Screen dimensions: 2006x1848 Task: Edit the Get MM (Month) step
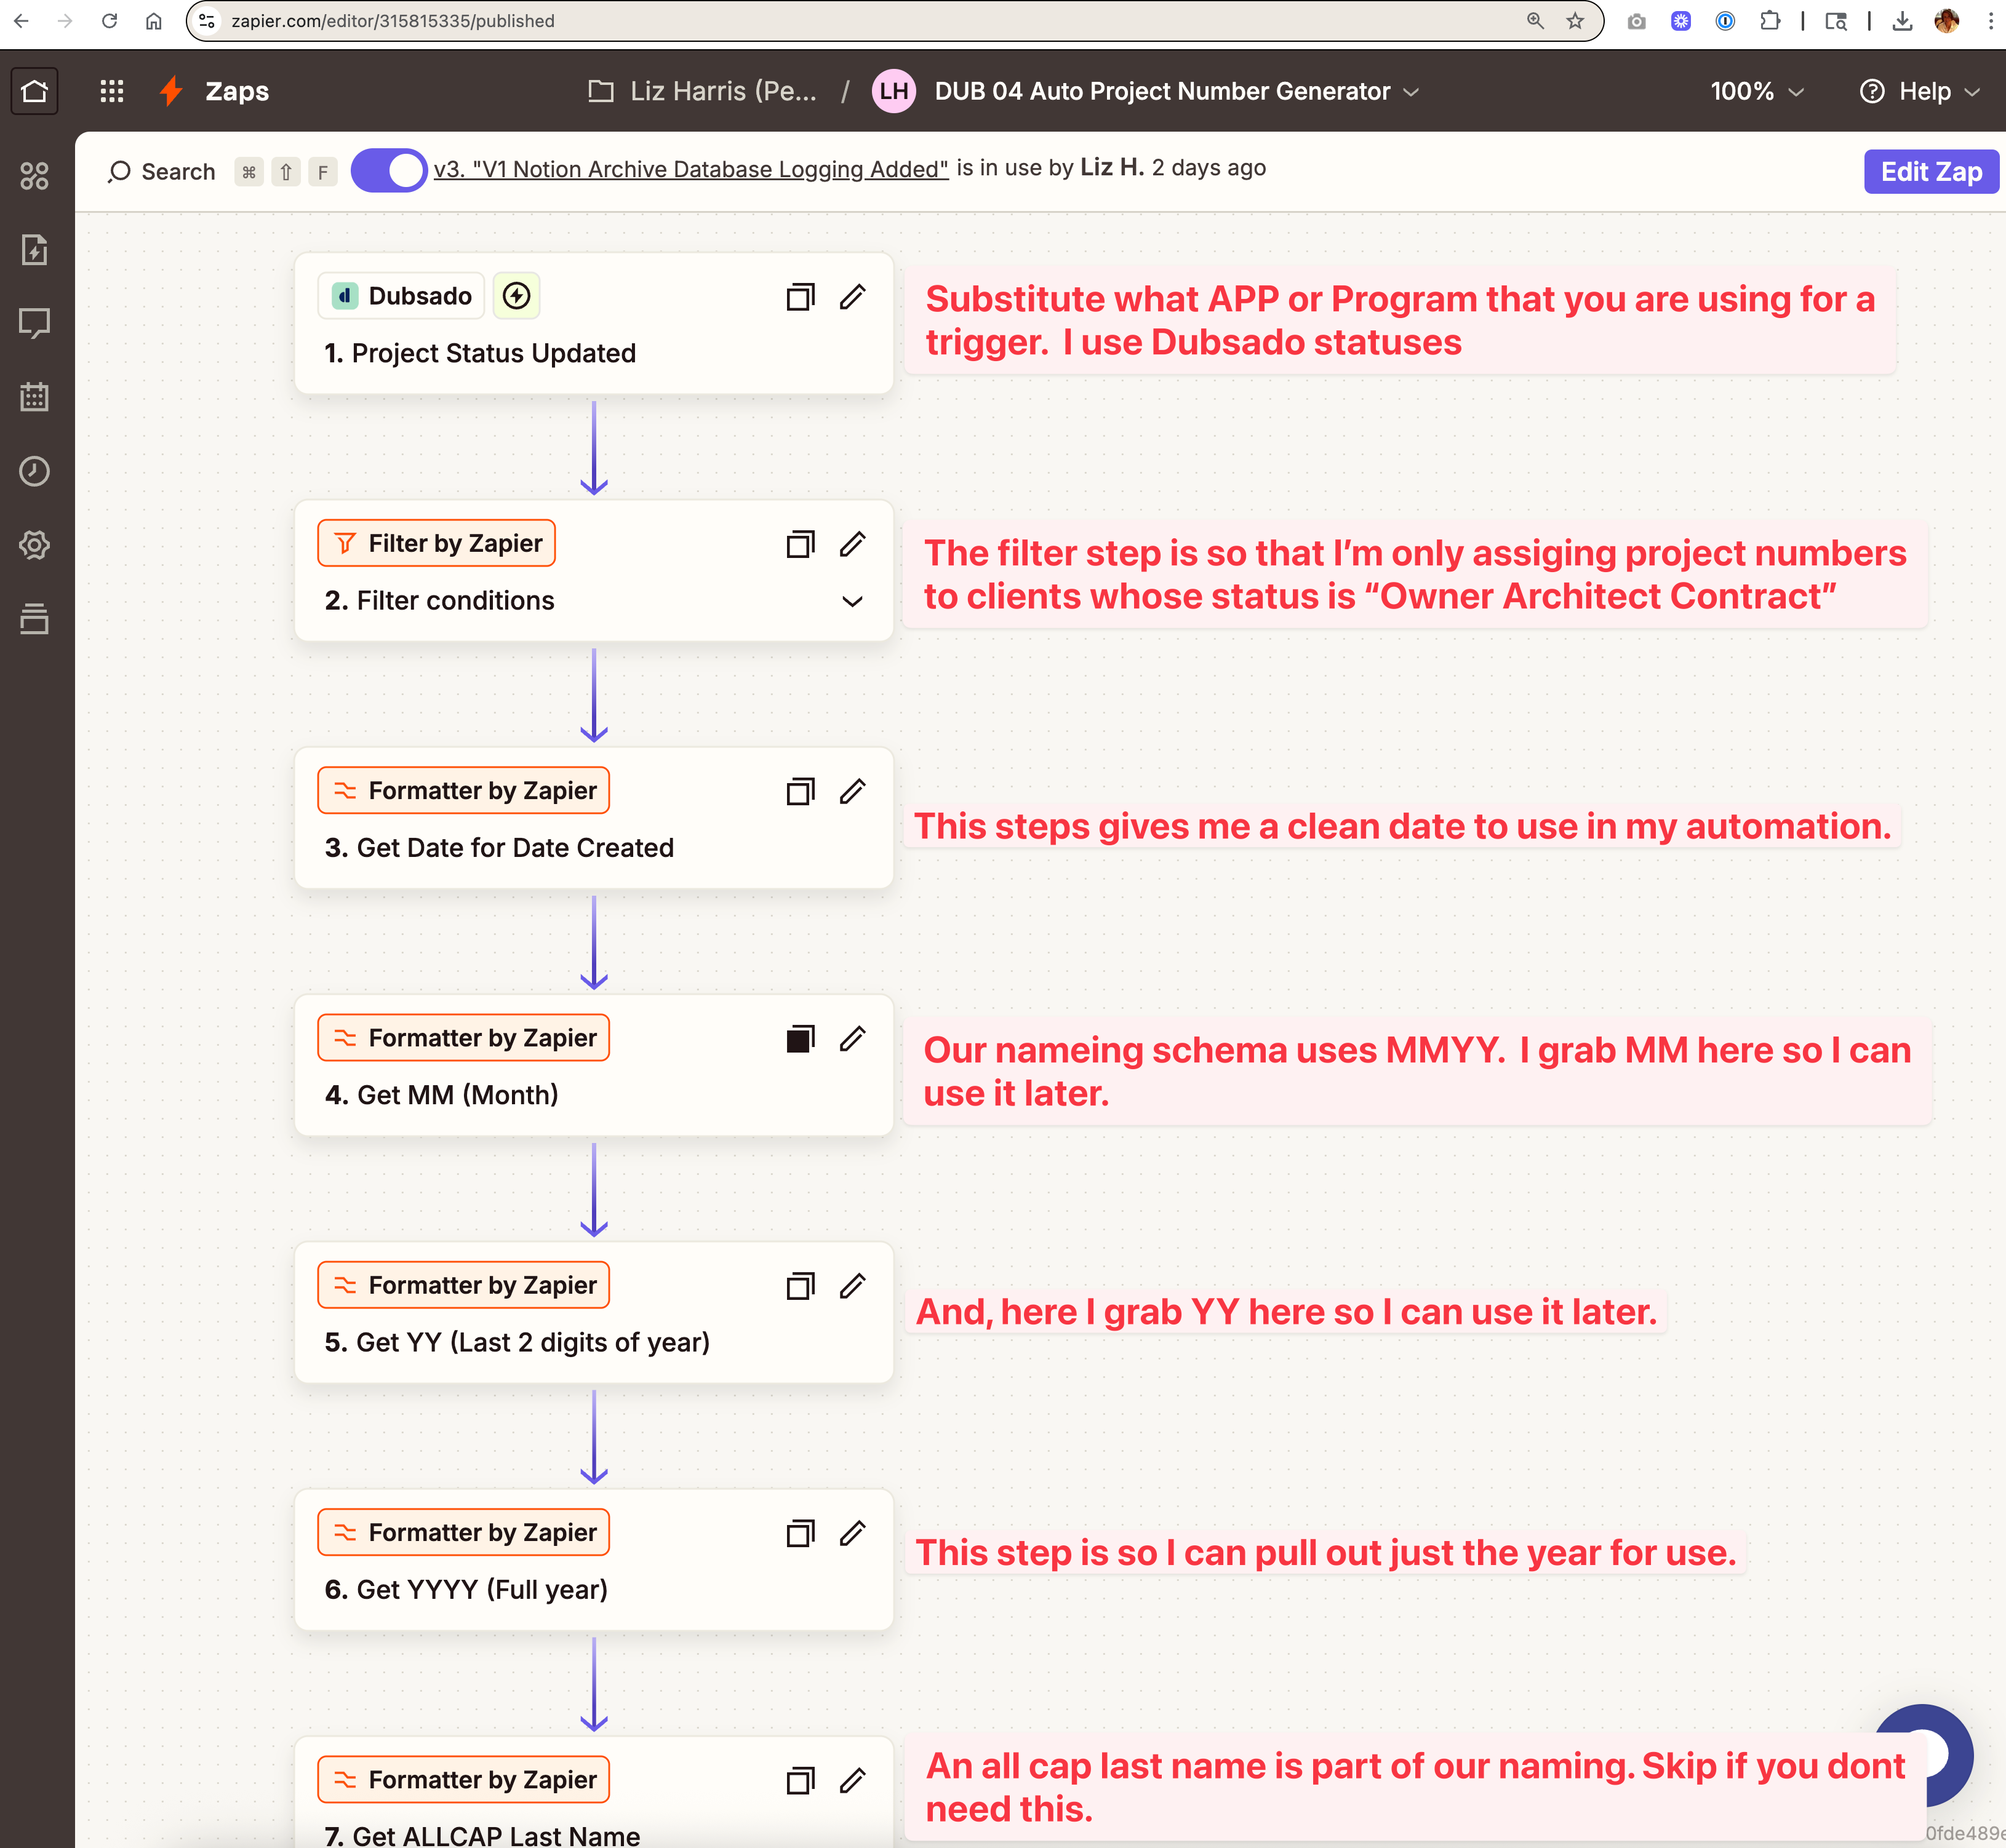click(x=852, y=1039)
